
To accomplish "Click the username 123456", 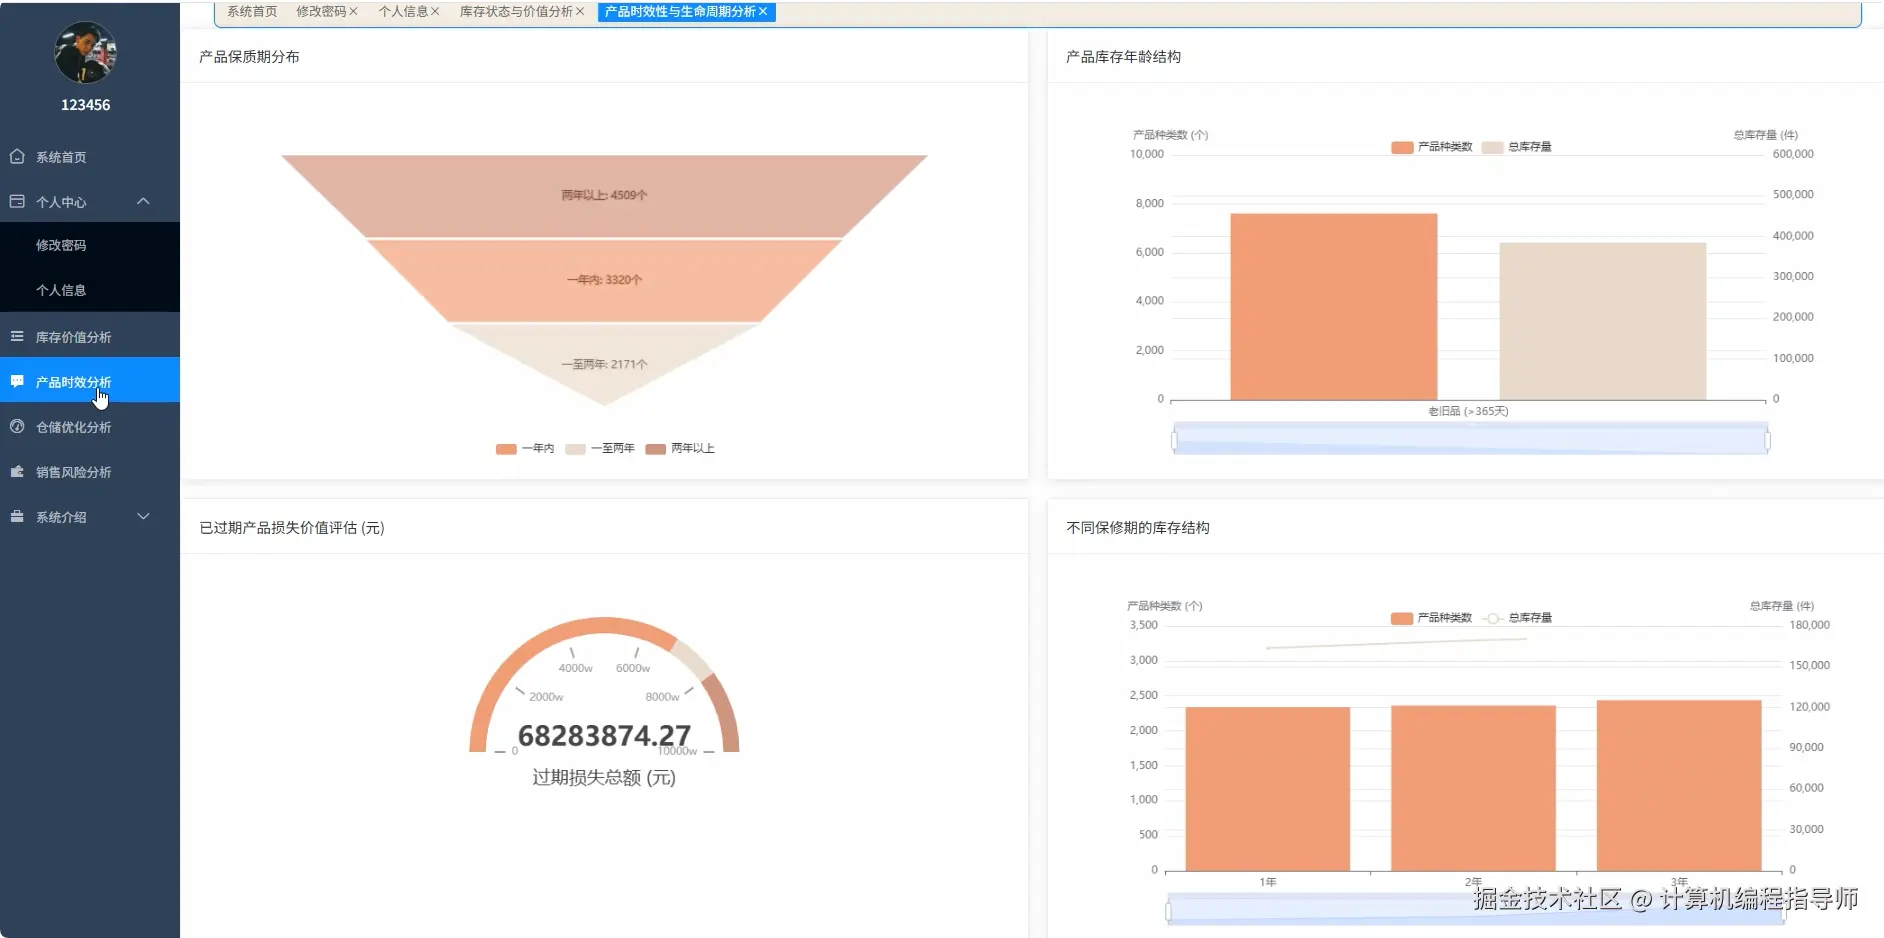I will click(86, 105).
